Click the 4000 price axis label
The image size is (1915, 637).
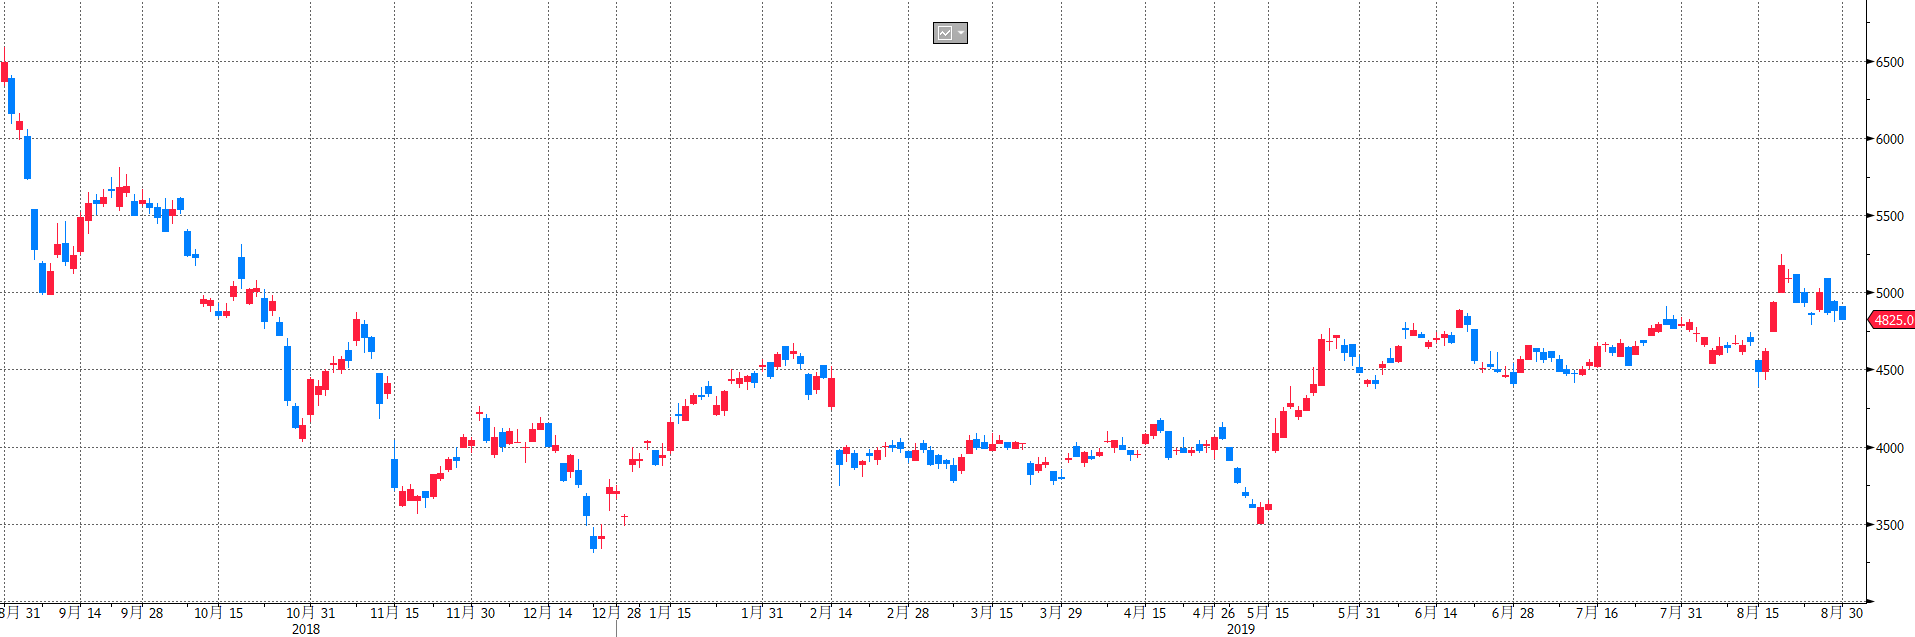point(1889,448)
